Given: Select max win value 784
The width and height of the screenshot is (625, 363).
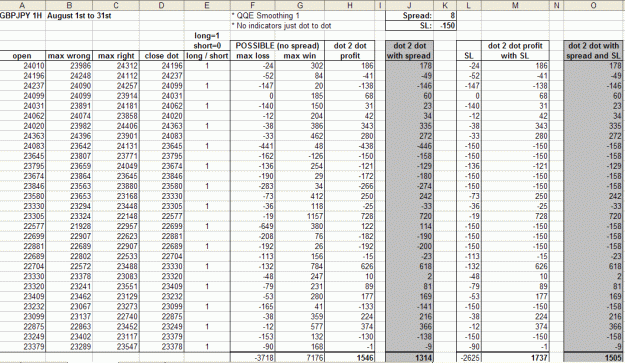Looking at the screenshot, I should [300, 267].
